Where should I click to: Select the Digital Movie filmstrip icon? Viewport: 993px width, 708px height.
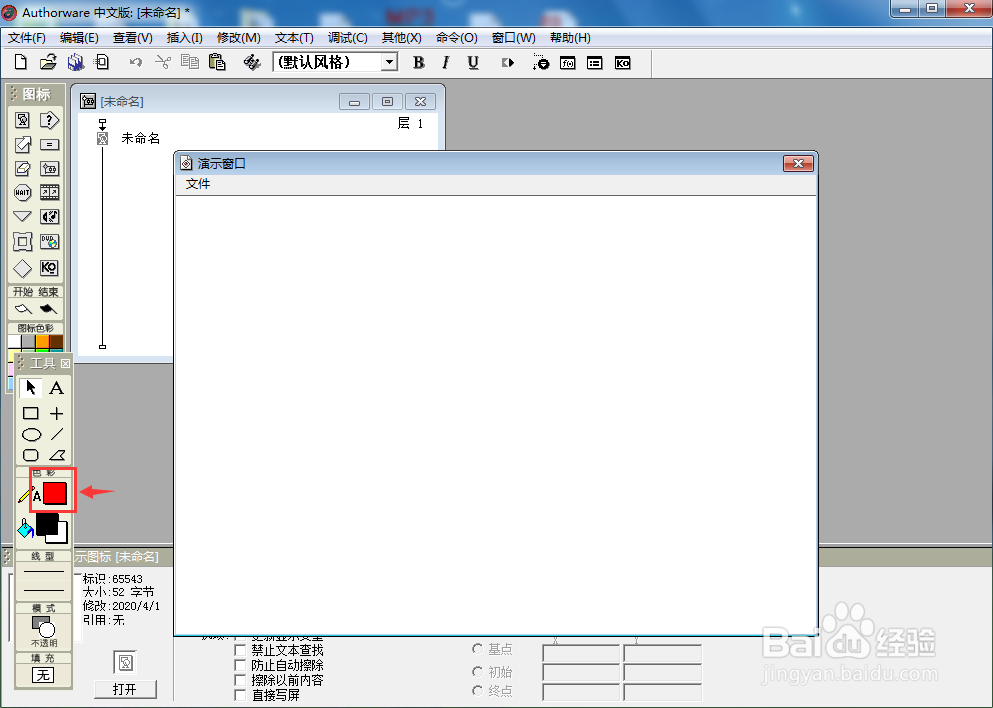49,193
